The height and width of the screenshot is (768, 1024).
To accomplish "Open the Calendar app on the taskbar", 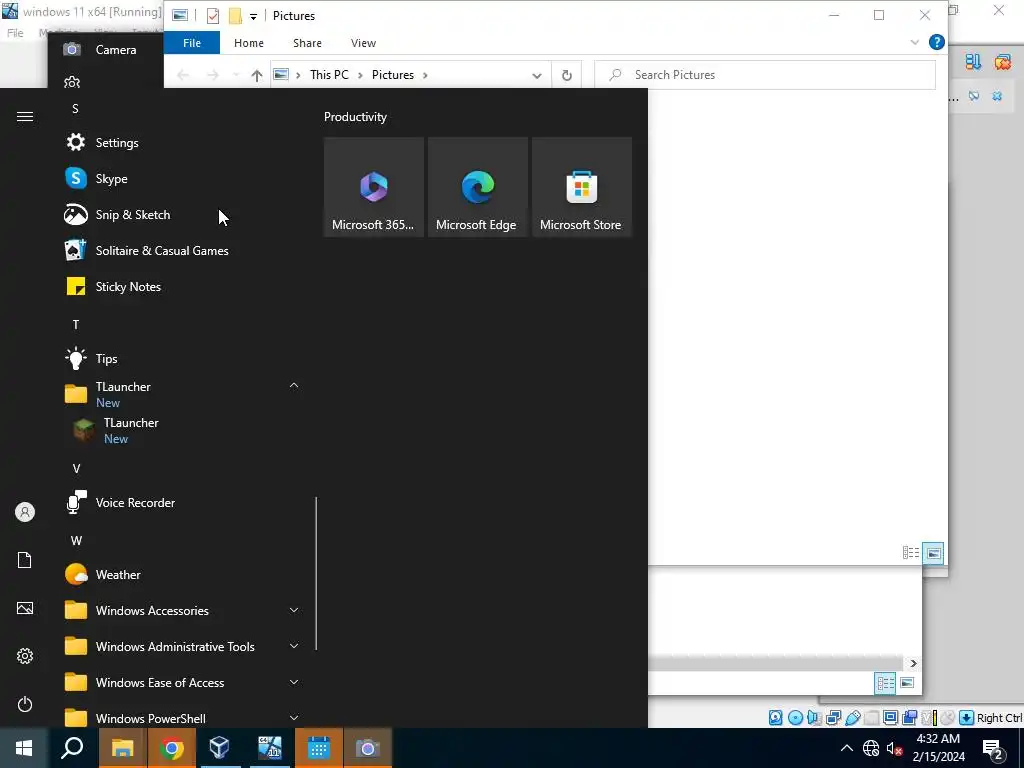I will click(x=319, y=748).
